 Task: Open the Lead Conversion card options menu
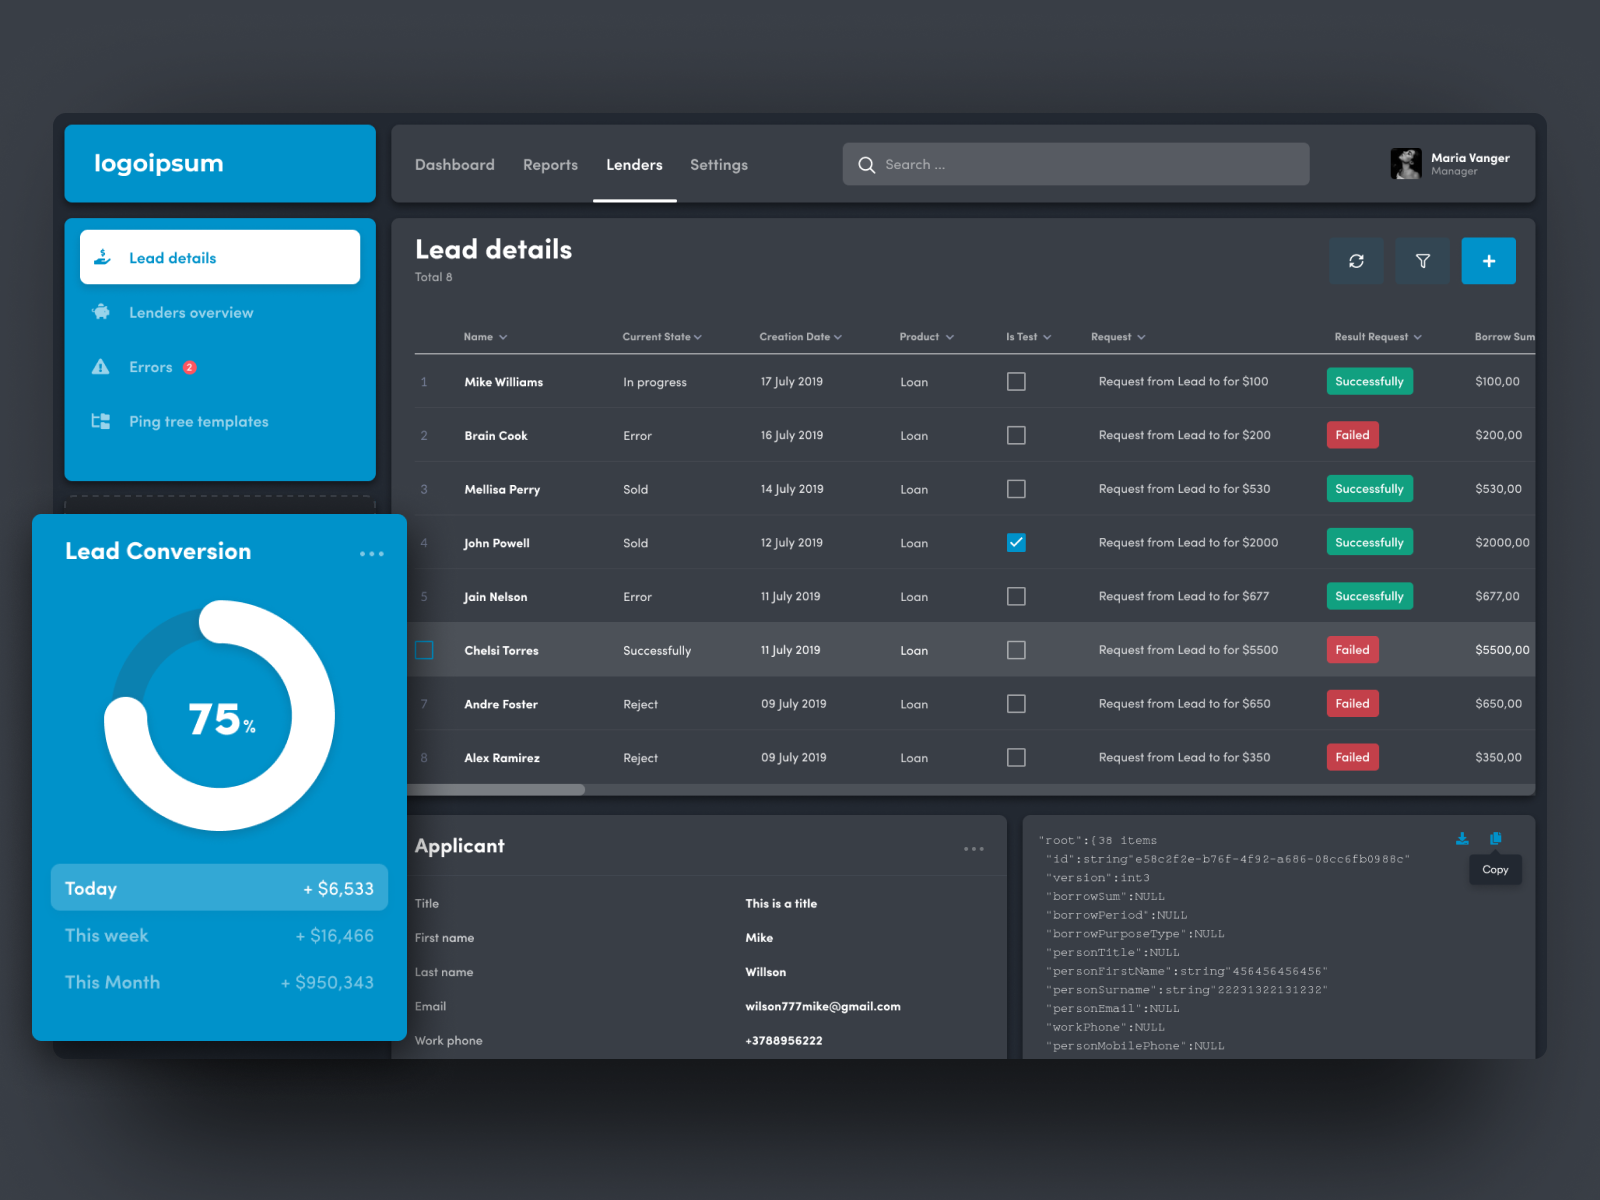tap(372, 553)
